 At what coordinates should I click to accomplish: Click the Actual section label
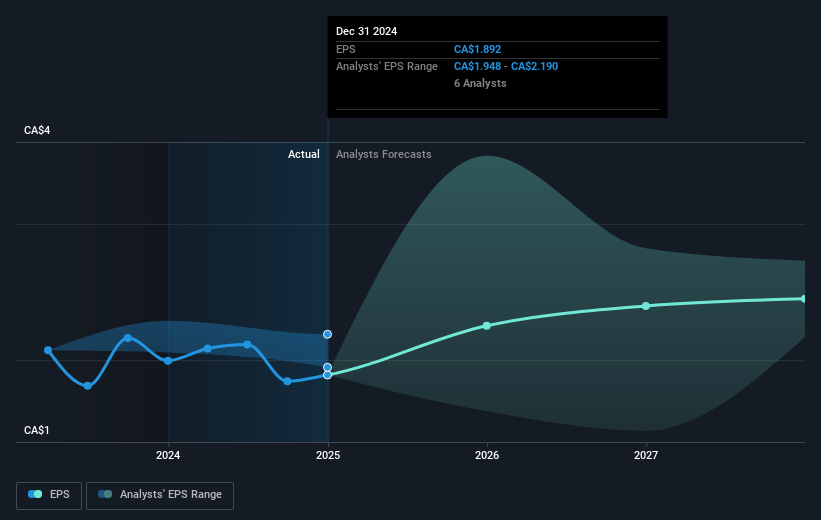(304, 154)
